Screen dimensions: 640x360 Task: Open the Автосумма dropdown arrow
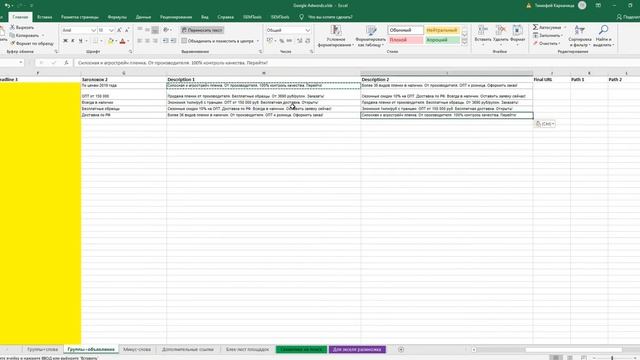click(565, 27)
